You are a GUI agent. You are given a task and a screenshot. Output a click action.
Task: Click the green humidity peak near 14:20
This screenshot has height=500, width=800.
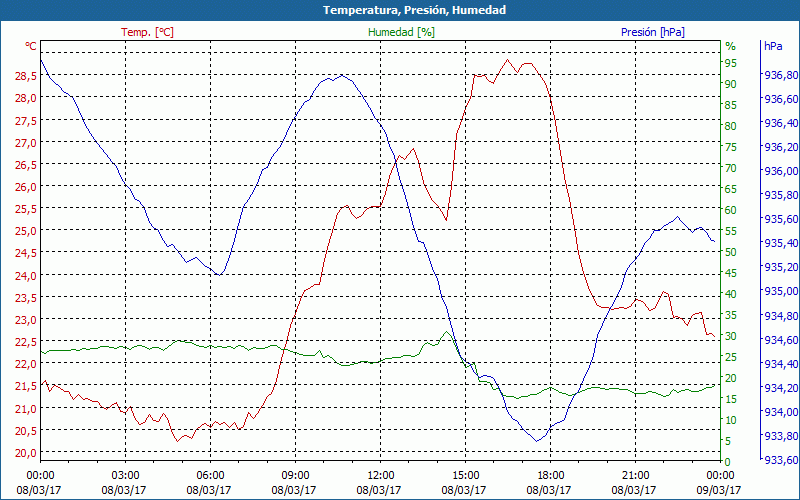(x=446, y=332)
